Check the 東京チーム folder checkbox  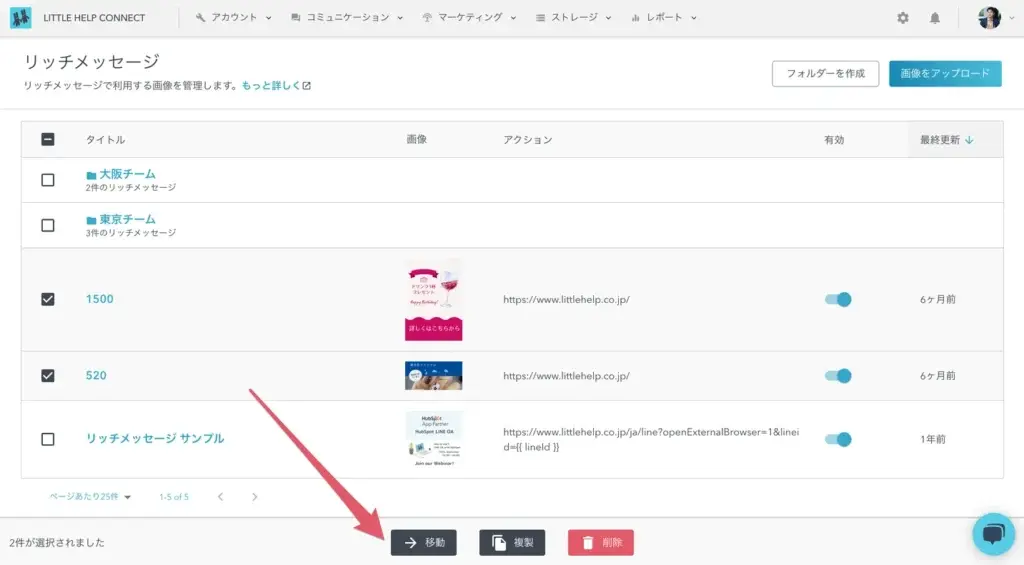tap(48, 225)
